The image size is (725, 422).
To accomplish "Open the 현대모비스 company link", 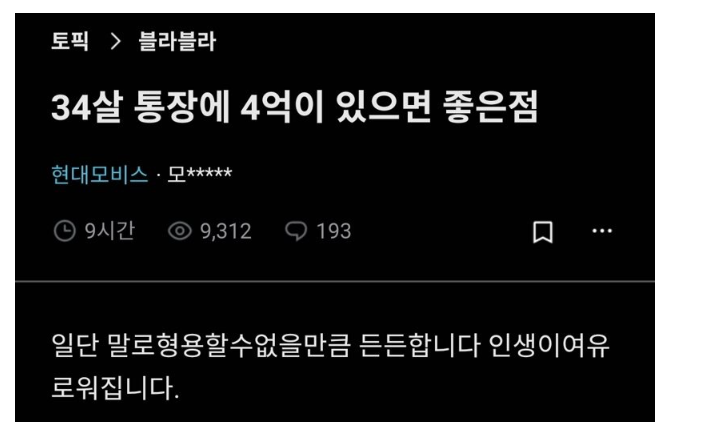I will click(x=99, y=174).
